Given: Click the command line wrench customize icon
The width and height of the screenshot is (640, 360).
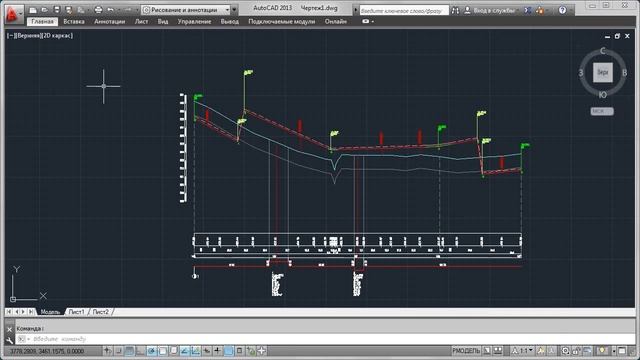Looking at the screenshot, I should point(9,340).
